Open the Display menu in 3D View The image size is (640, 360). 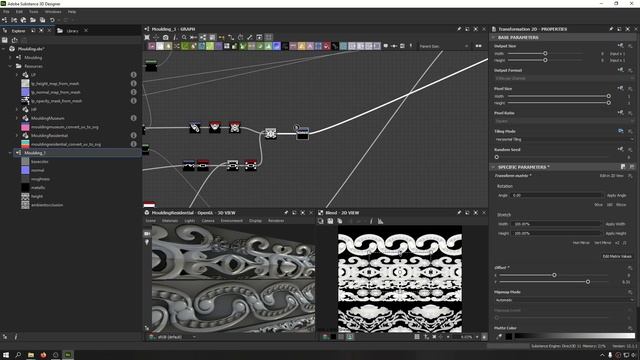(x=256, y=221)
